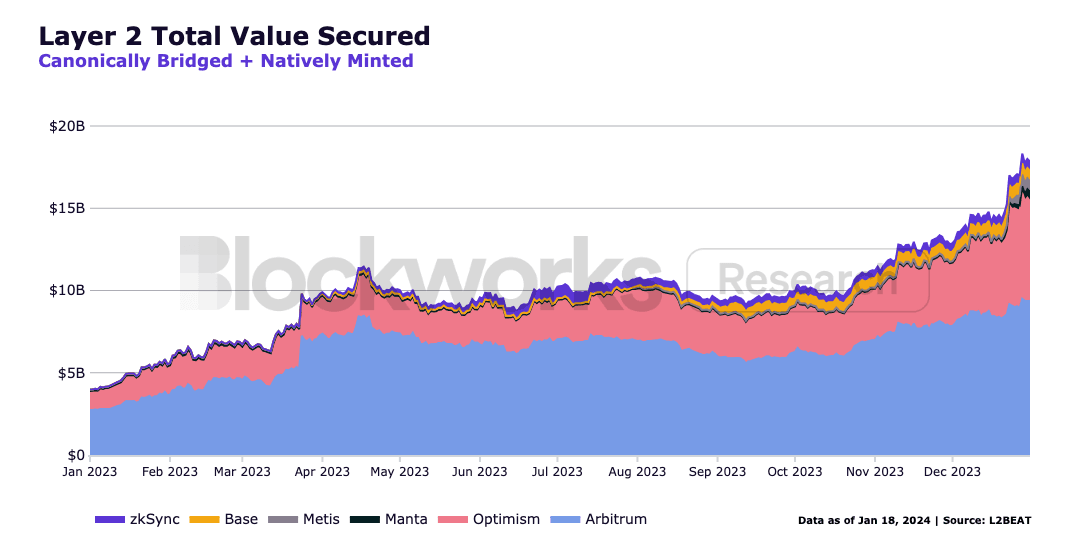Click the 'Canonically Bridged + Natively Minted' subtitle
The height and width of the screenshot is (545, 1090).
click(x=225, y=61)
